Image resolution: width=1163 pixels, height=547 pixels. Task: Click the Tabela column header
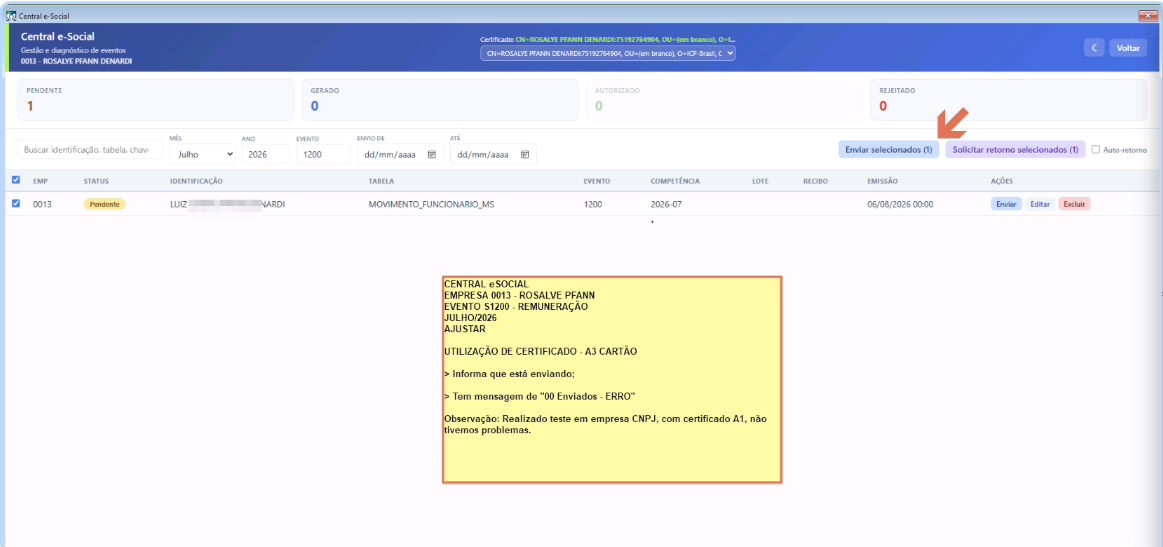(x=381, y=181)
